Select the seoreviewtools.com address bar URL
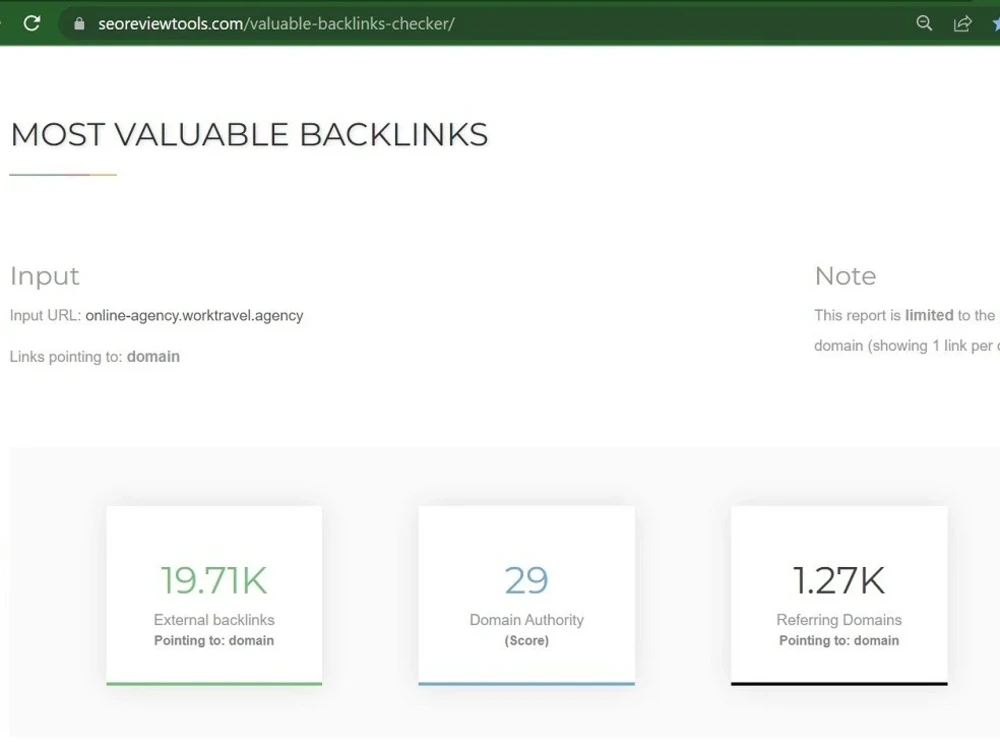The height and width of the screenshot is (750, 1000). (x=276, y=24)
